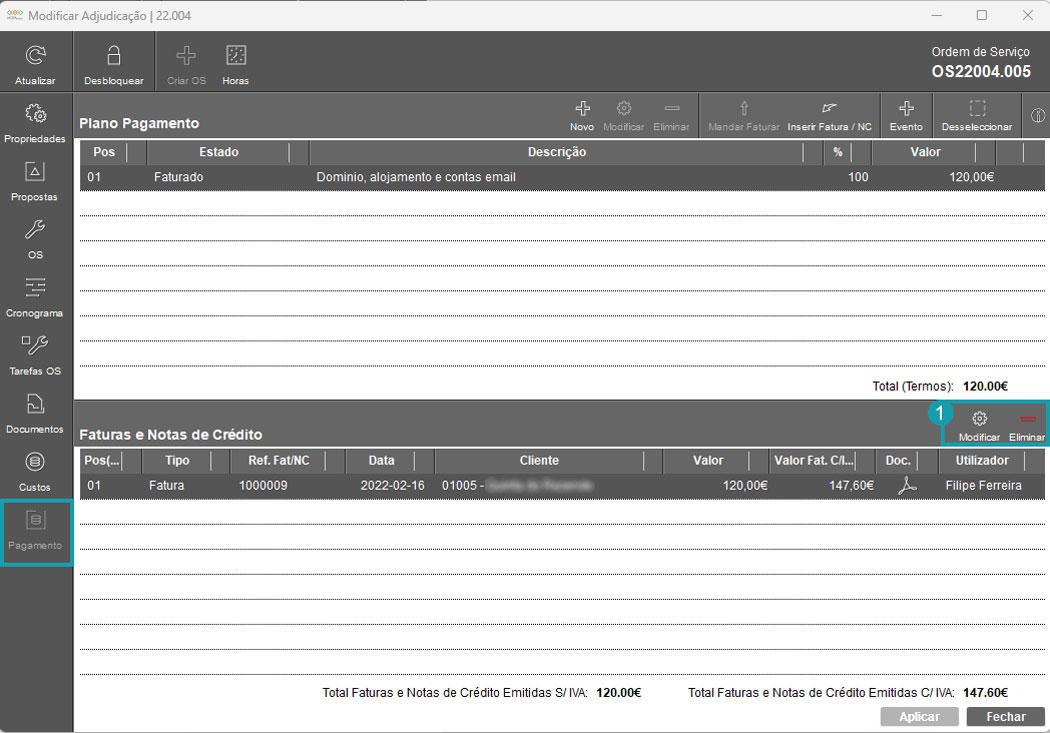Click the OS22004.005 order number
This screenshot has width=1050, height=733.
tap(981, 72)
